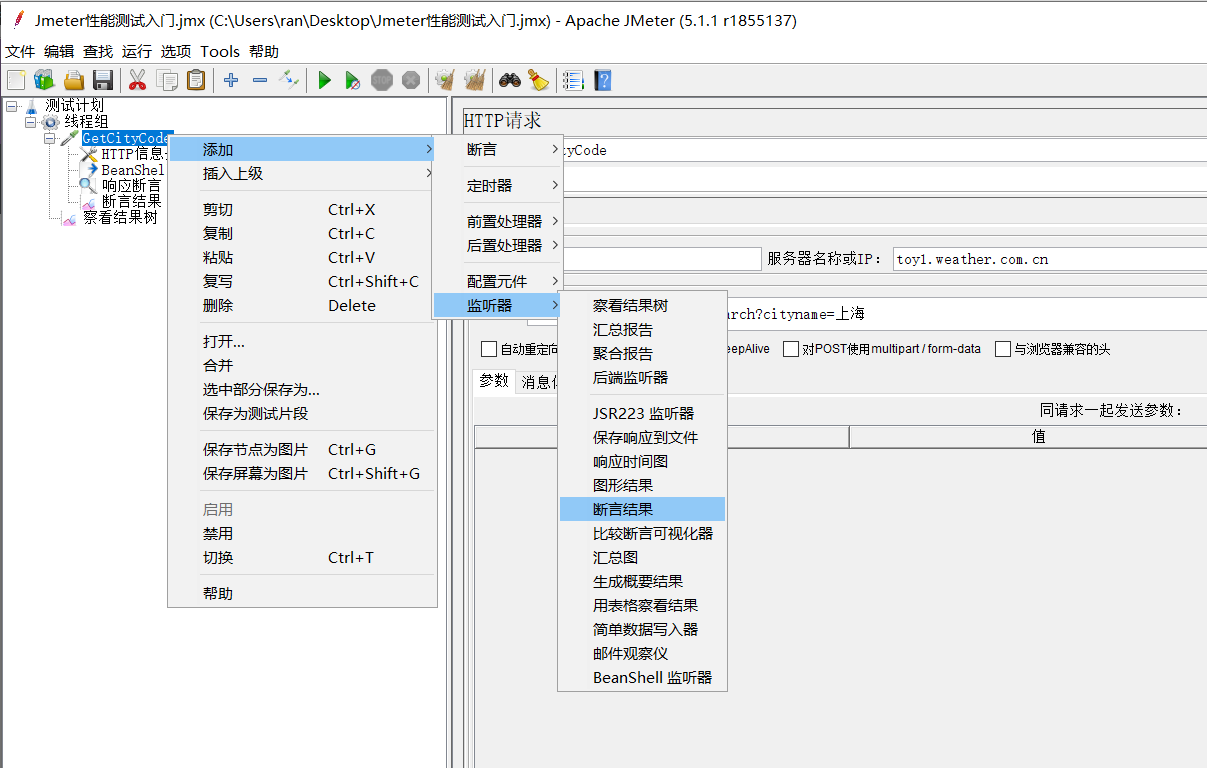Open the 查找 menu

pos(98,52)
